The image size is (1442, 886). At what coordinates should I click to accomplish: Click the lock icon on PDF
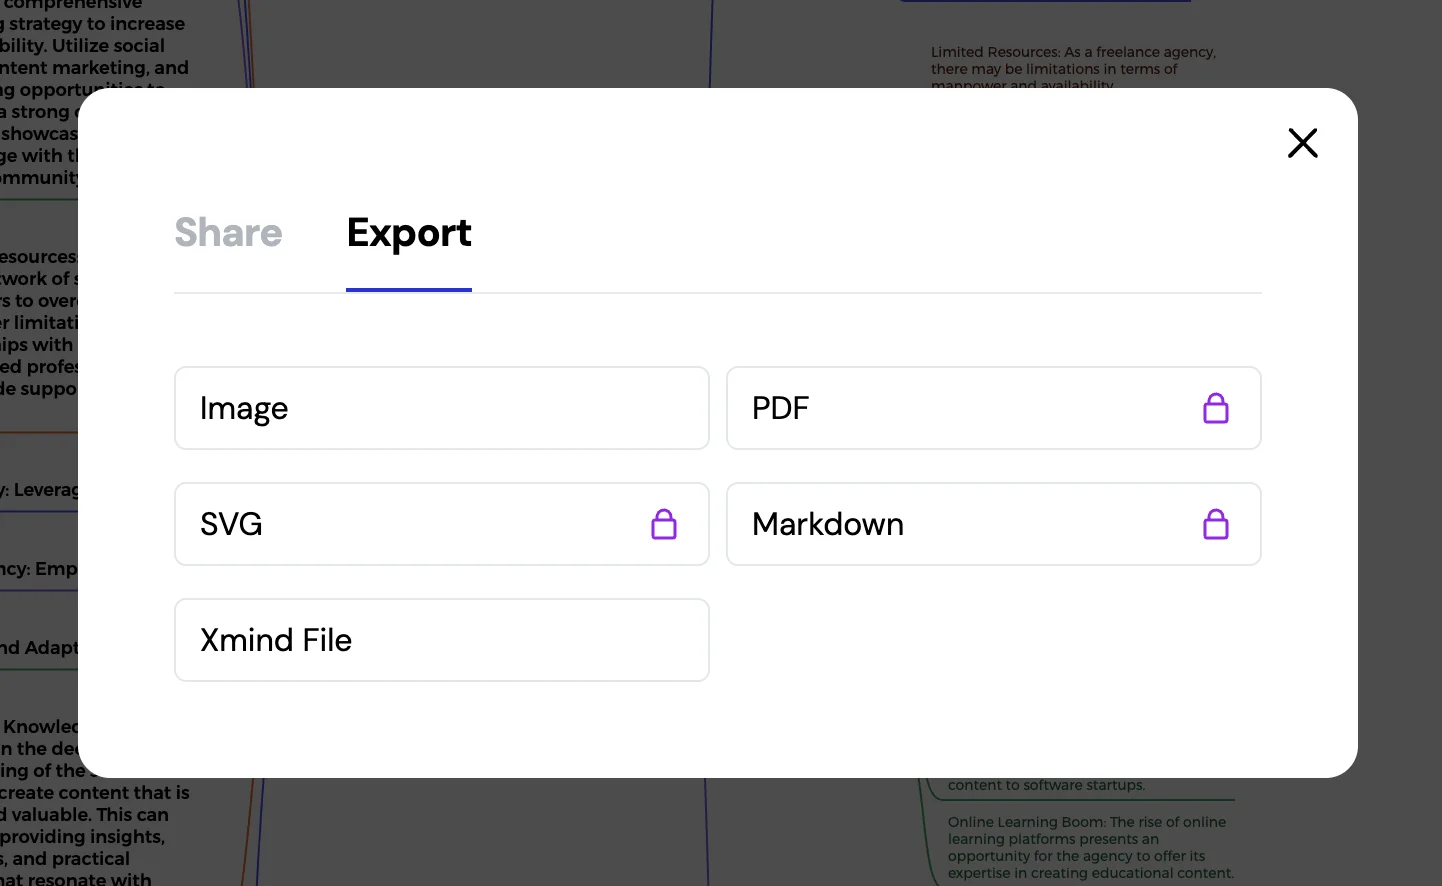pyautogui.click(x=1216, y=408)
